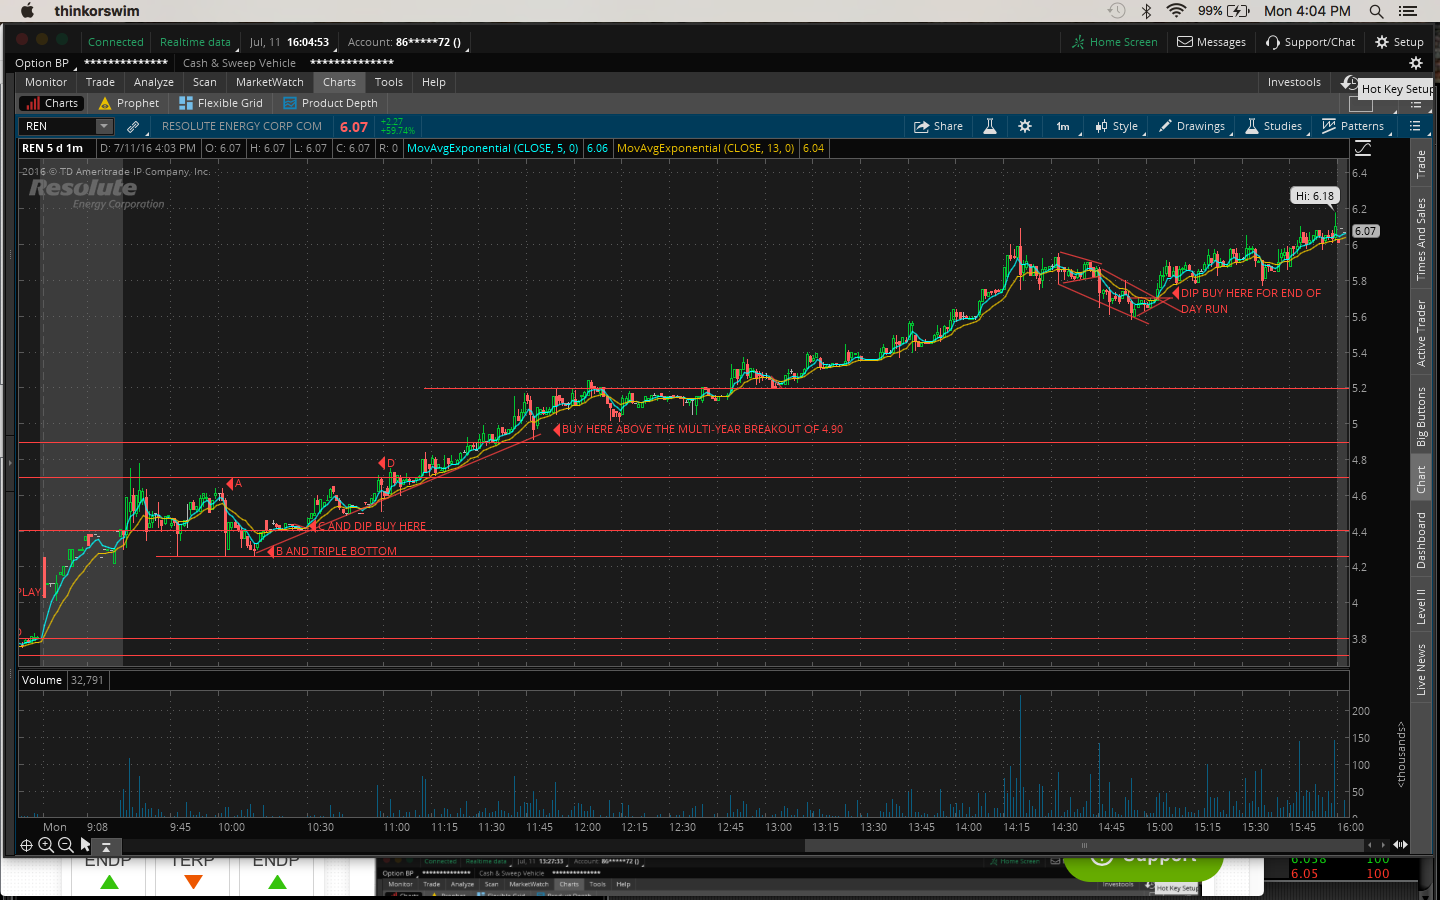This screenshot has width=1440, height=900.
Task: Open the Prophet sub-tab
Action: 129,103
